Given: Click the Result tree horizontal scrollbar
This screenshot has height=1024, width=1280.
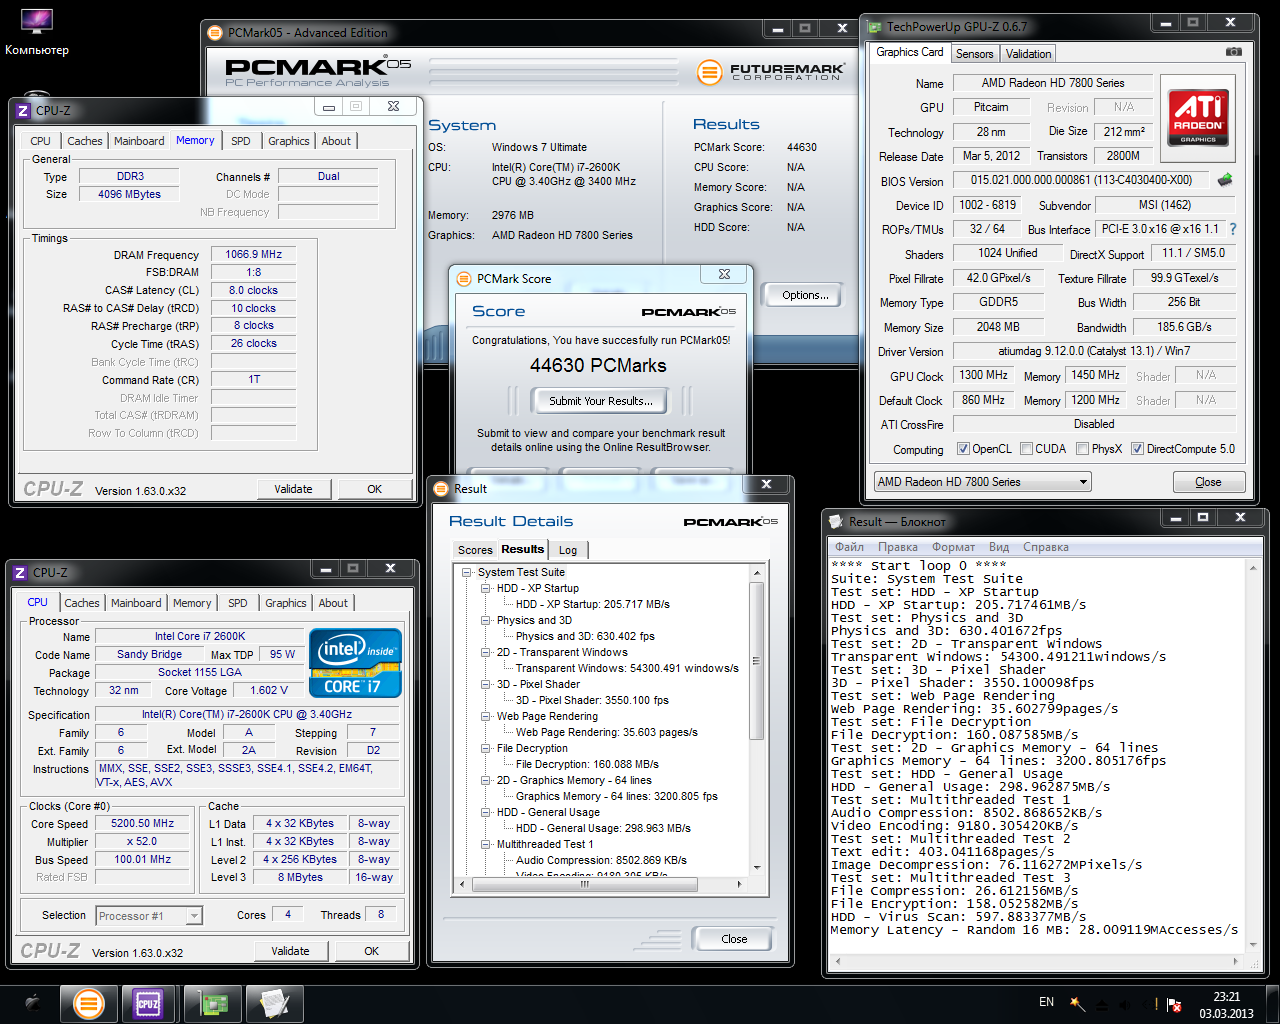Looking at the screenshot, I should pyautogui.click(x=600, y=884).
